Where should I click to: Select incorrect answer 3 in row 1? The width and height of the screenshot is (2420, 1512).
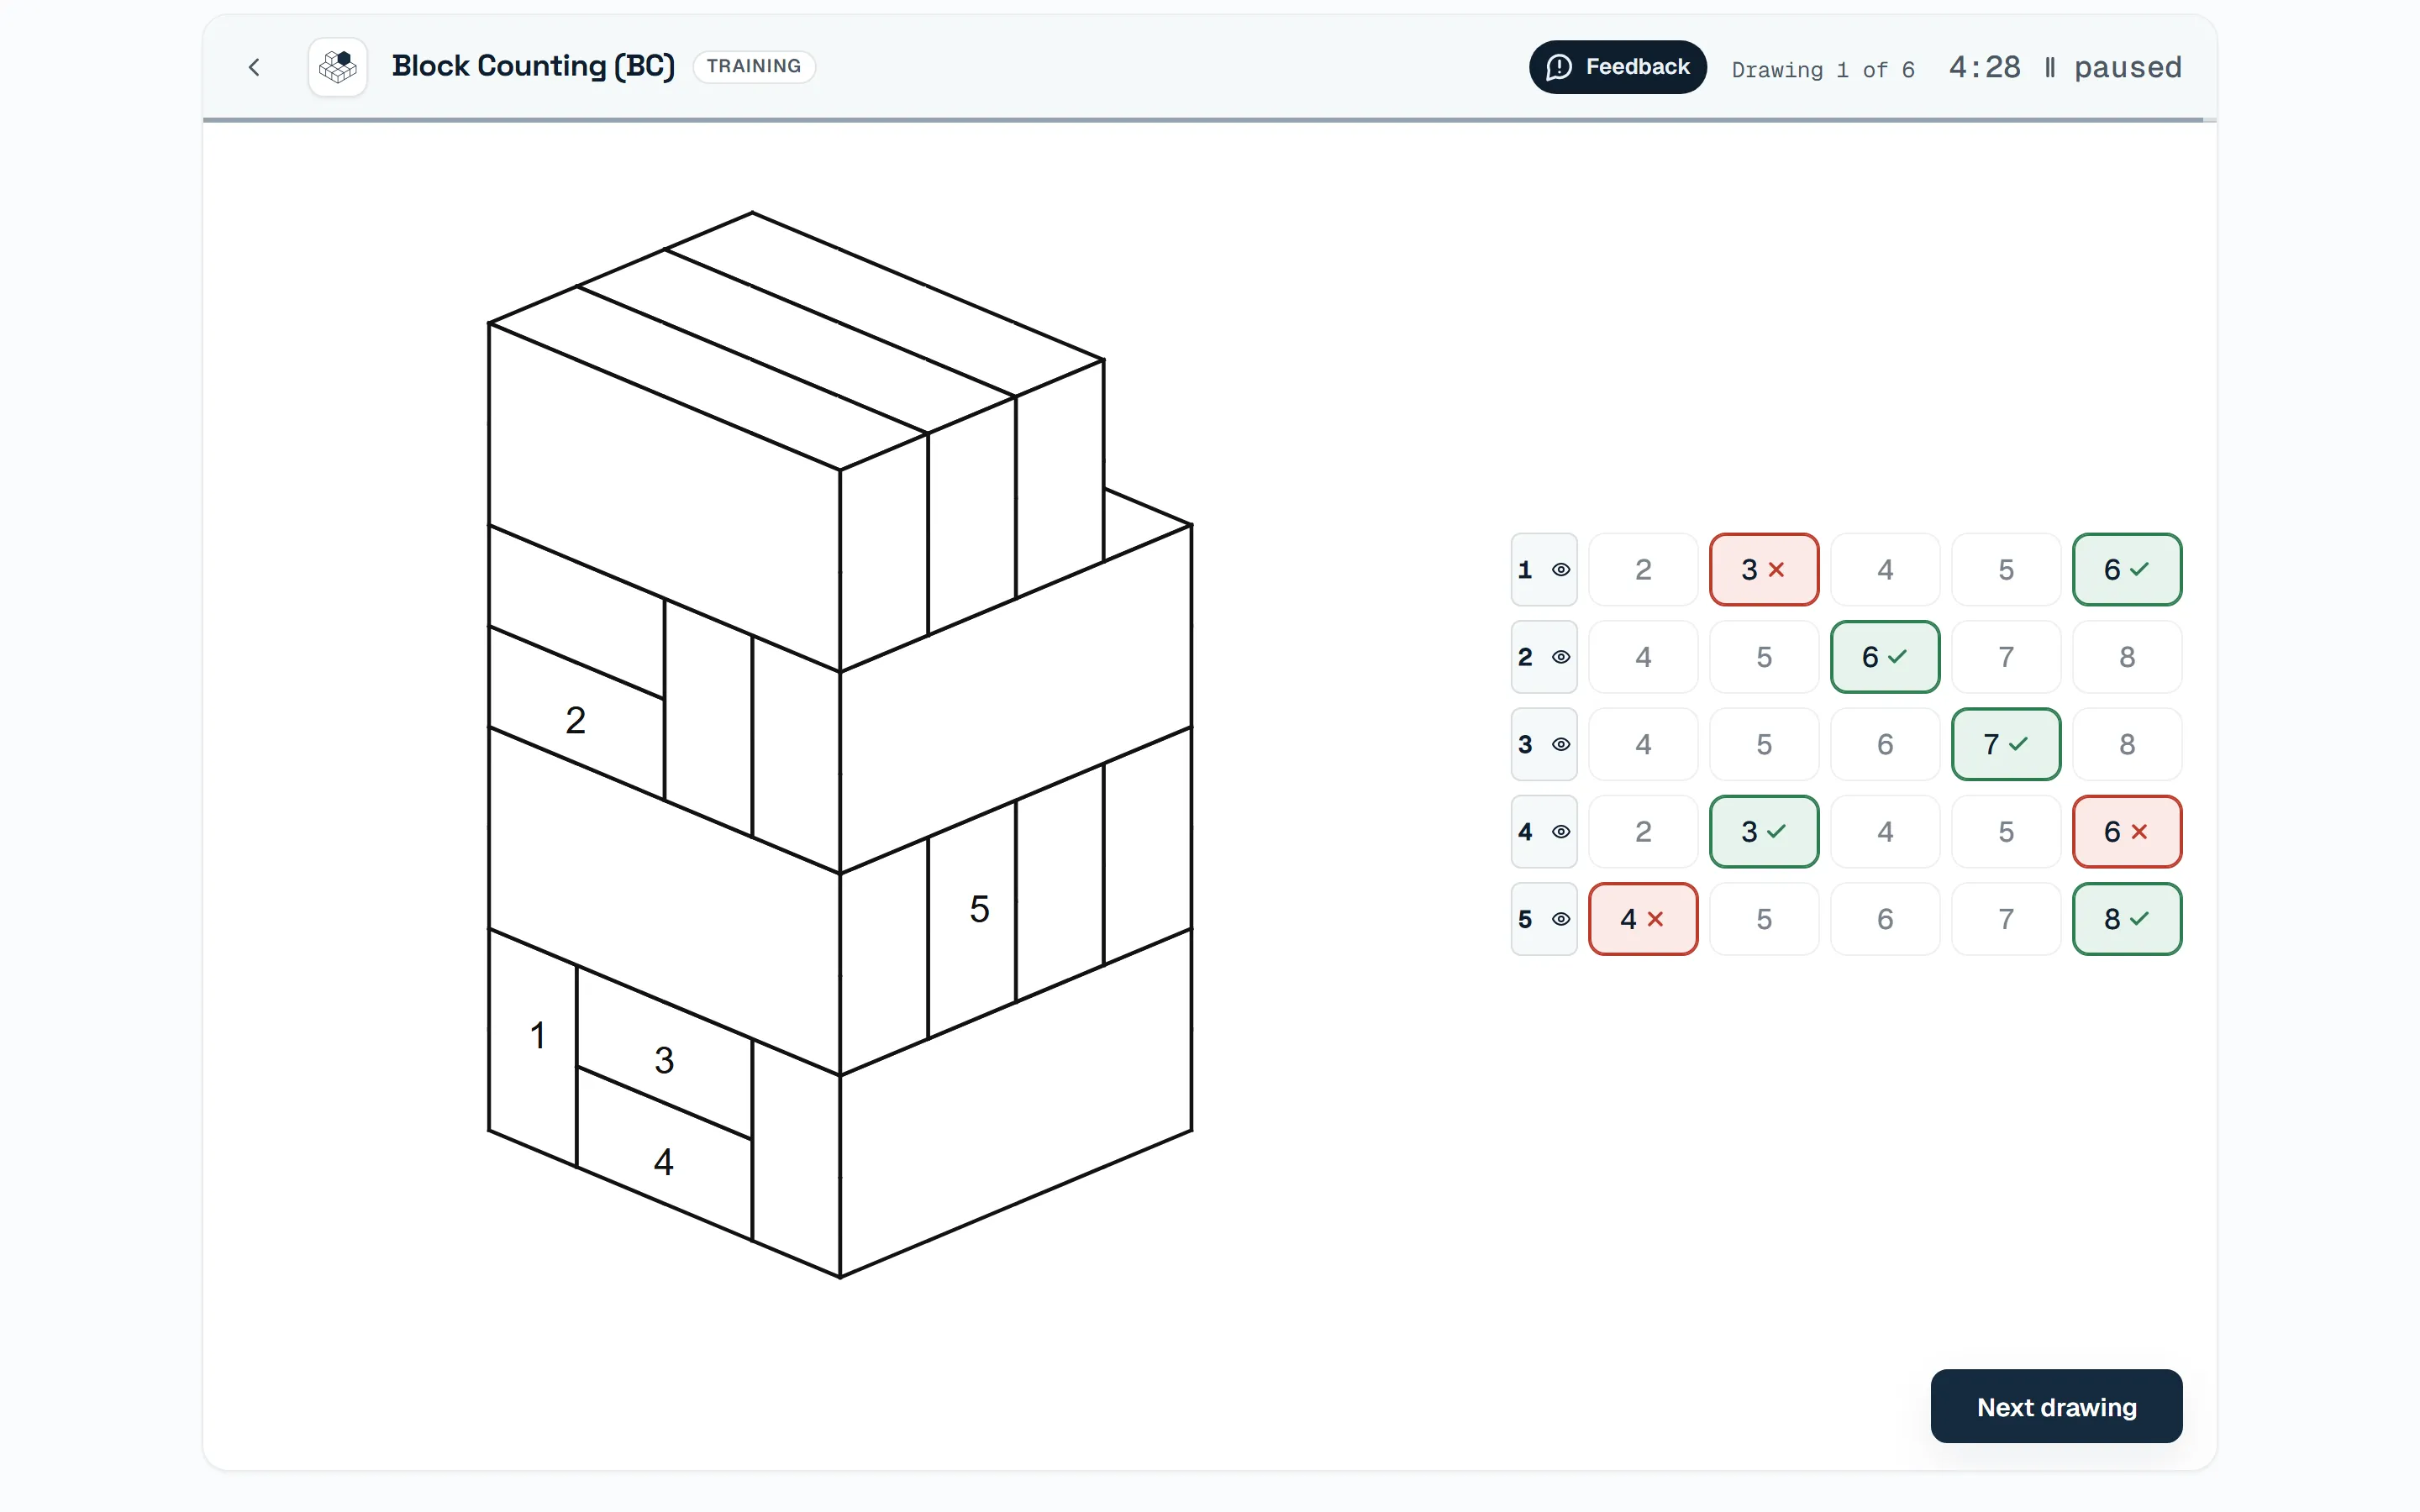click(x=1764, y=570)
